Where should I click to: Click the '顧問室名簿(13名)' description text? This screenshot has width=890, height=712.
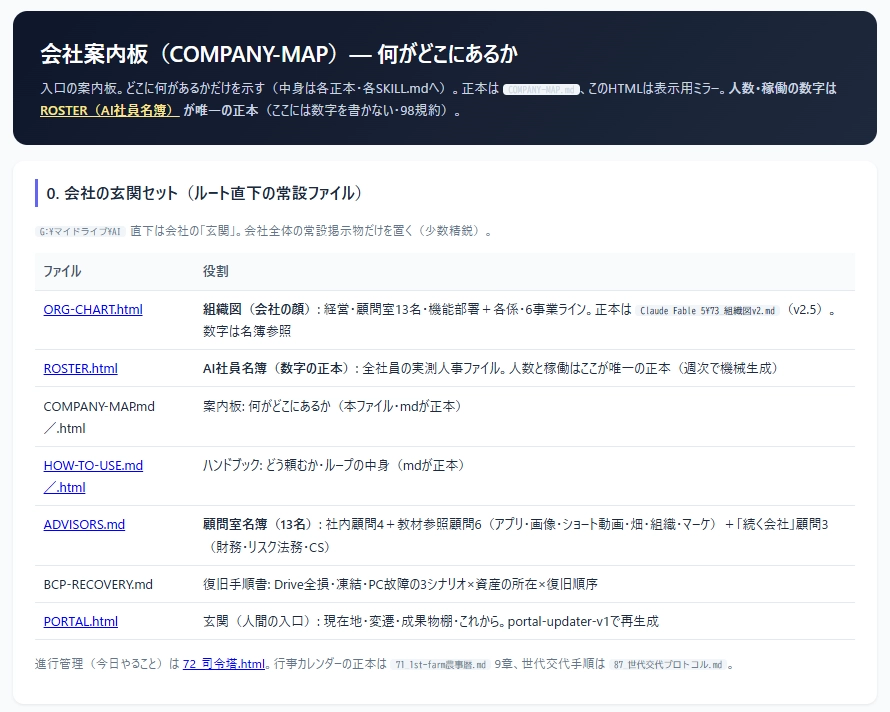tap(258, 524)
